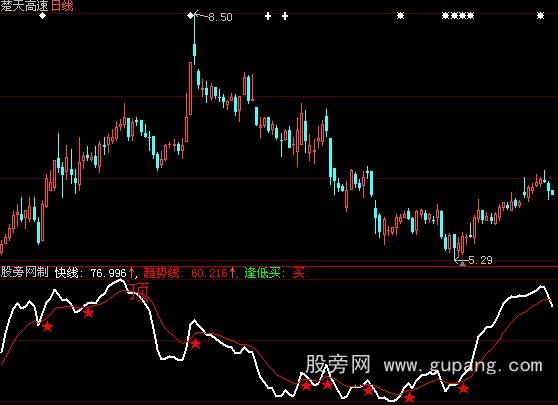
Task: Click the stock name 楚天高速 in title
Action: click(24, 5)
